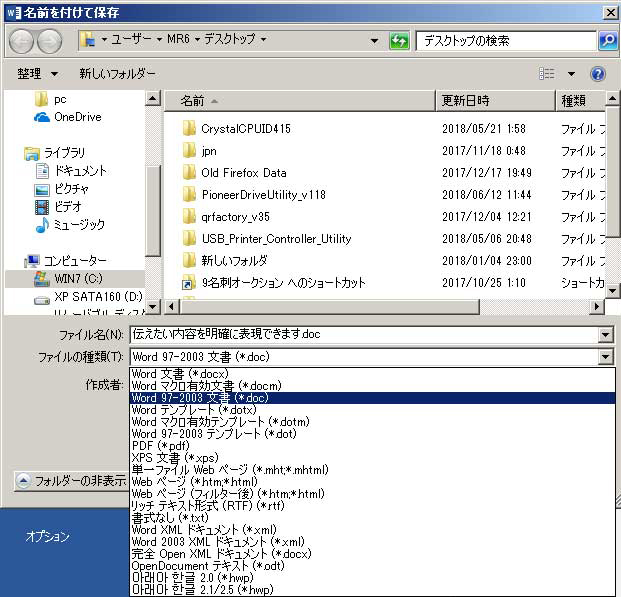Viewport: 621px width, 597px height.
Task: Open the ファイル名 history dropdown arrow
Action: click(x=604, y=335)
